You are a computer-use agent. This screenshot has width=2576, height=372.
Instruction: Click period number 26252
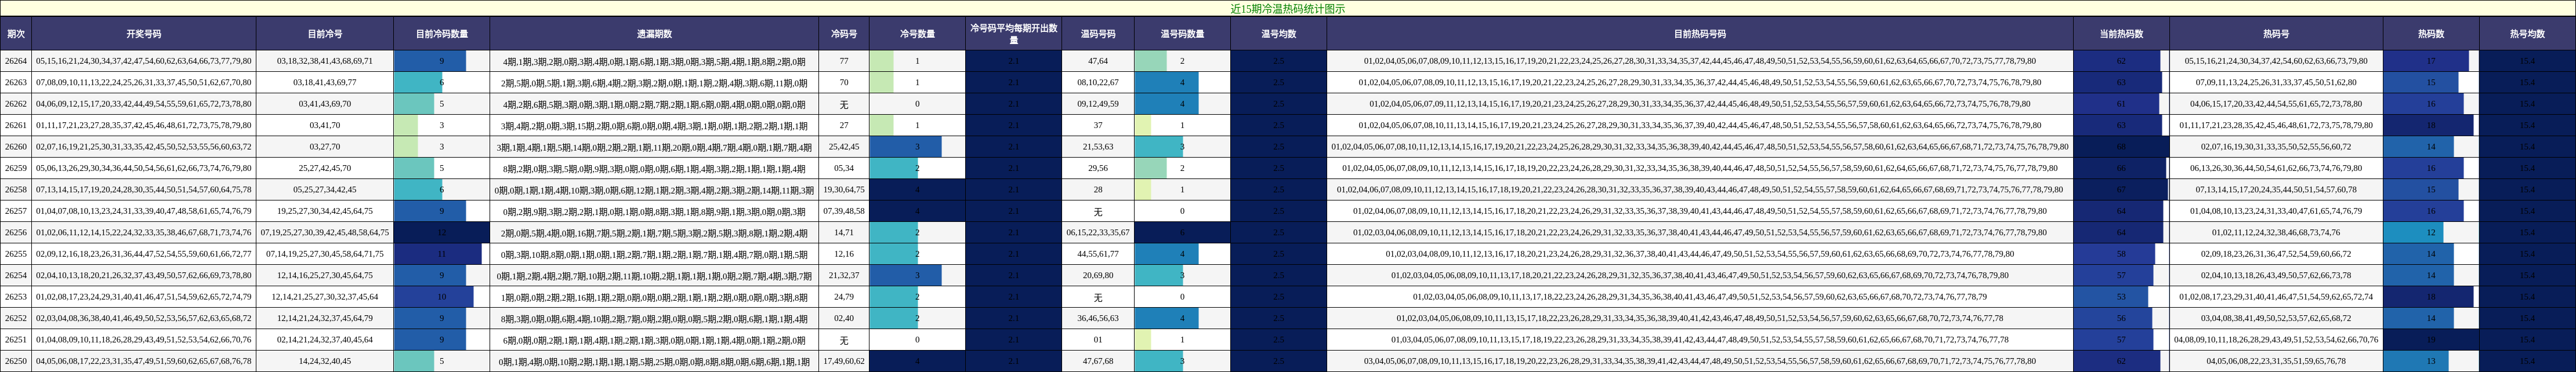click(x=16, y=319)
